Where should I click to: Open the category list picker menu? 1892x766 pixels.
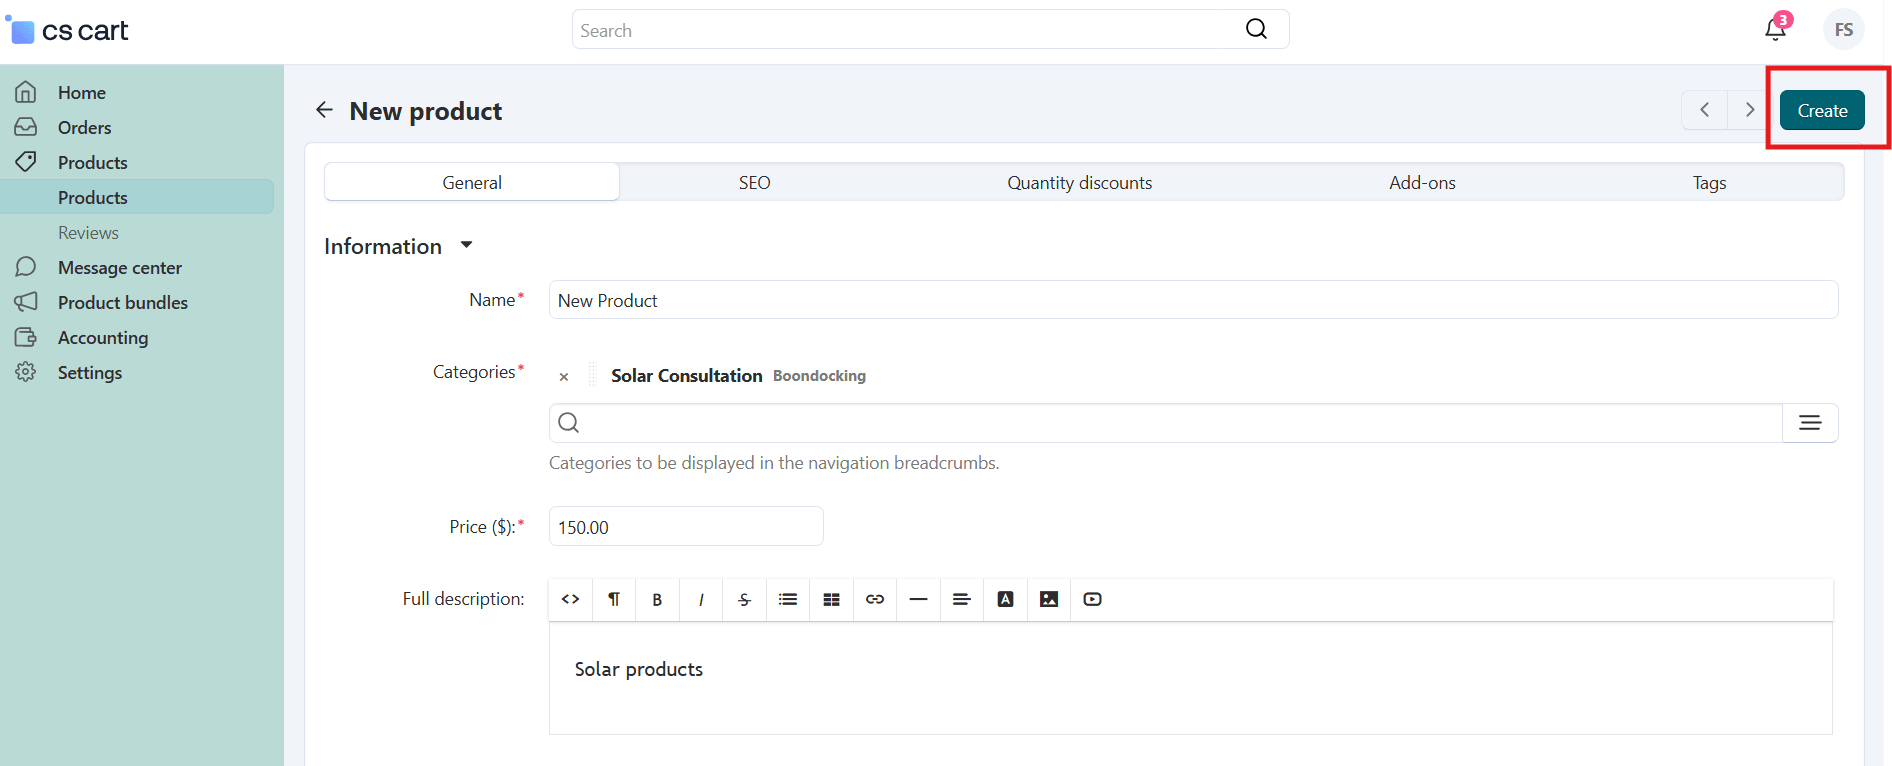tap(1809, 423)
